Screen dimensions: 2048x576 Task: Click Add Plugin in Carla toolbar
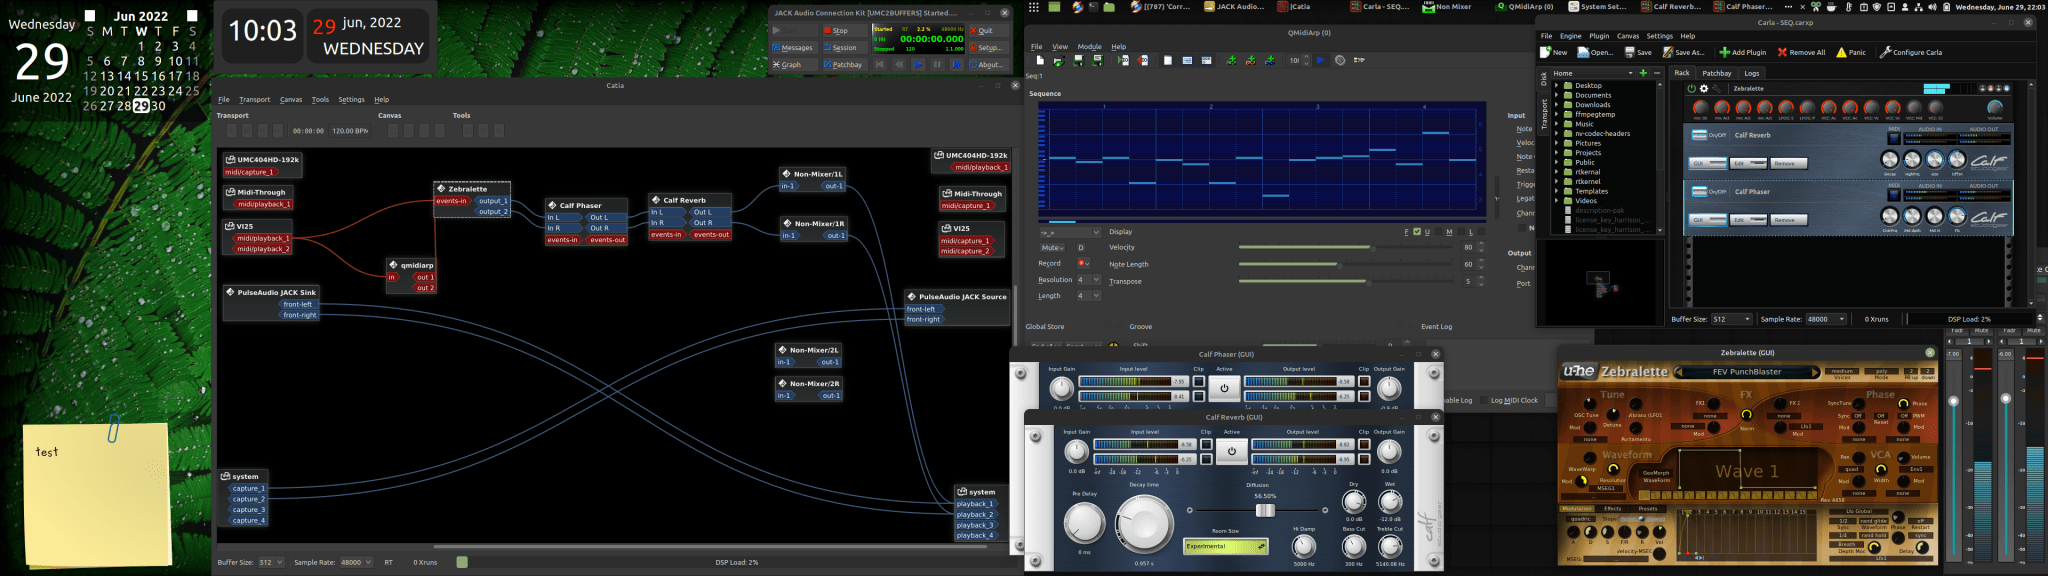tap(1742, 52)
